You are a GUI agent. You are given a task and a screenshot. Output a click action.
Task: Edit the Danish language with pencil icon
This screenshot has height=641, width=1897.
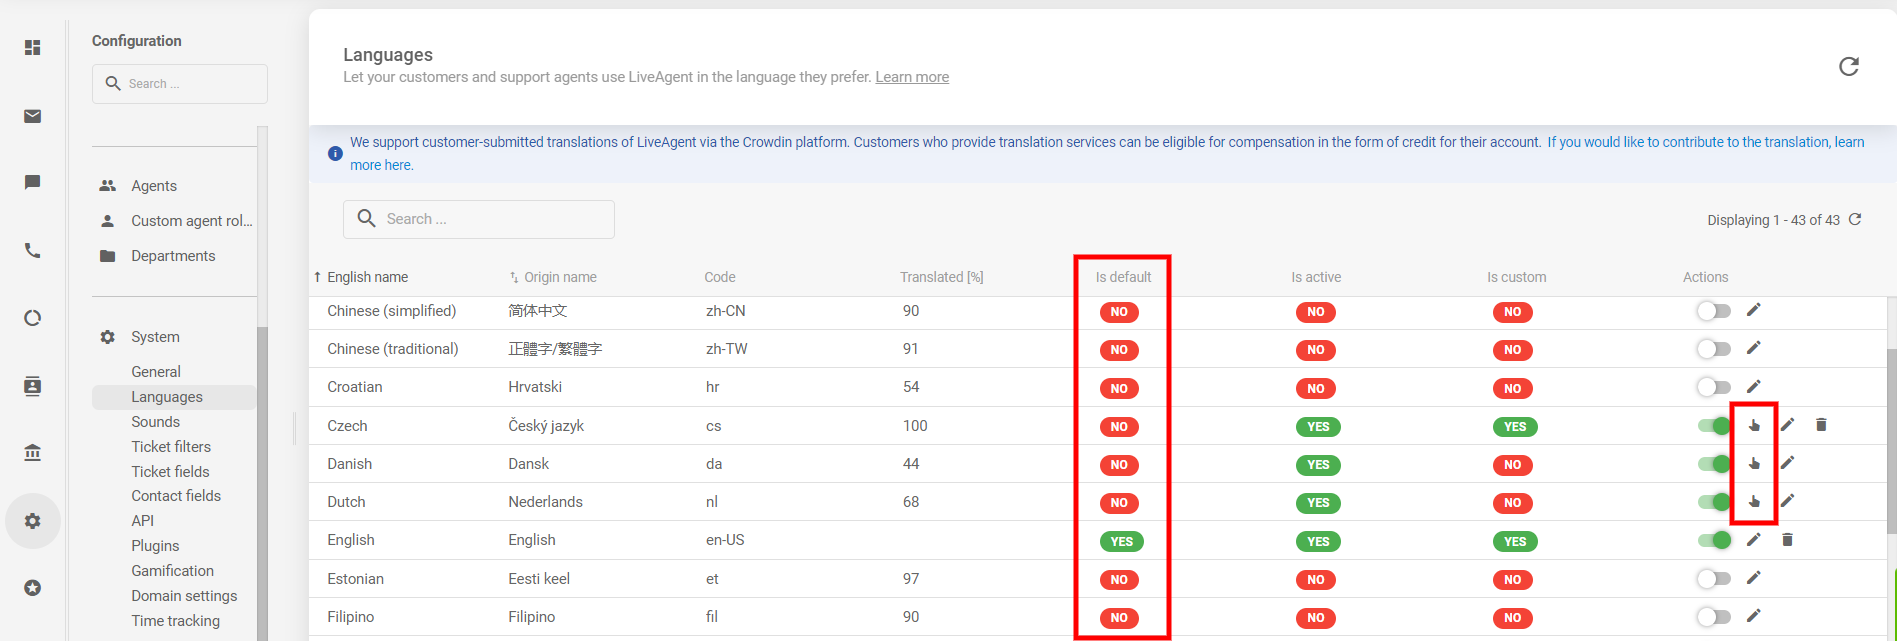pos(1787,462)
